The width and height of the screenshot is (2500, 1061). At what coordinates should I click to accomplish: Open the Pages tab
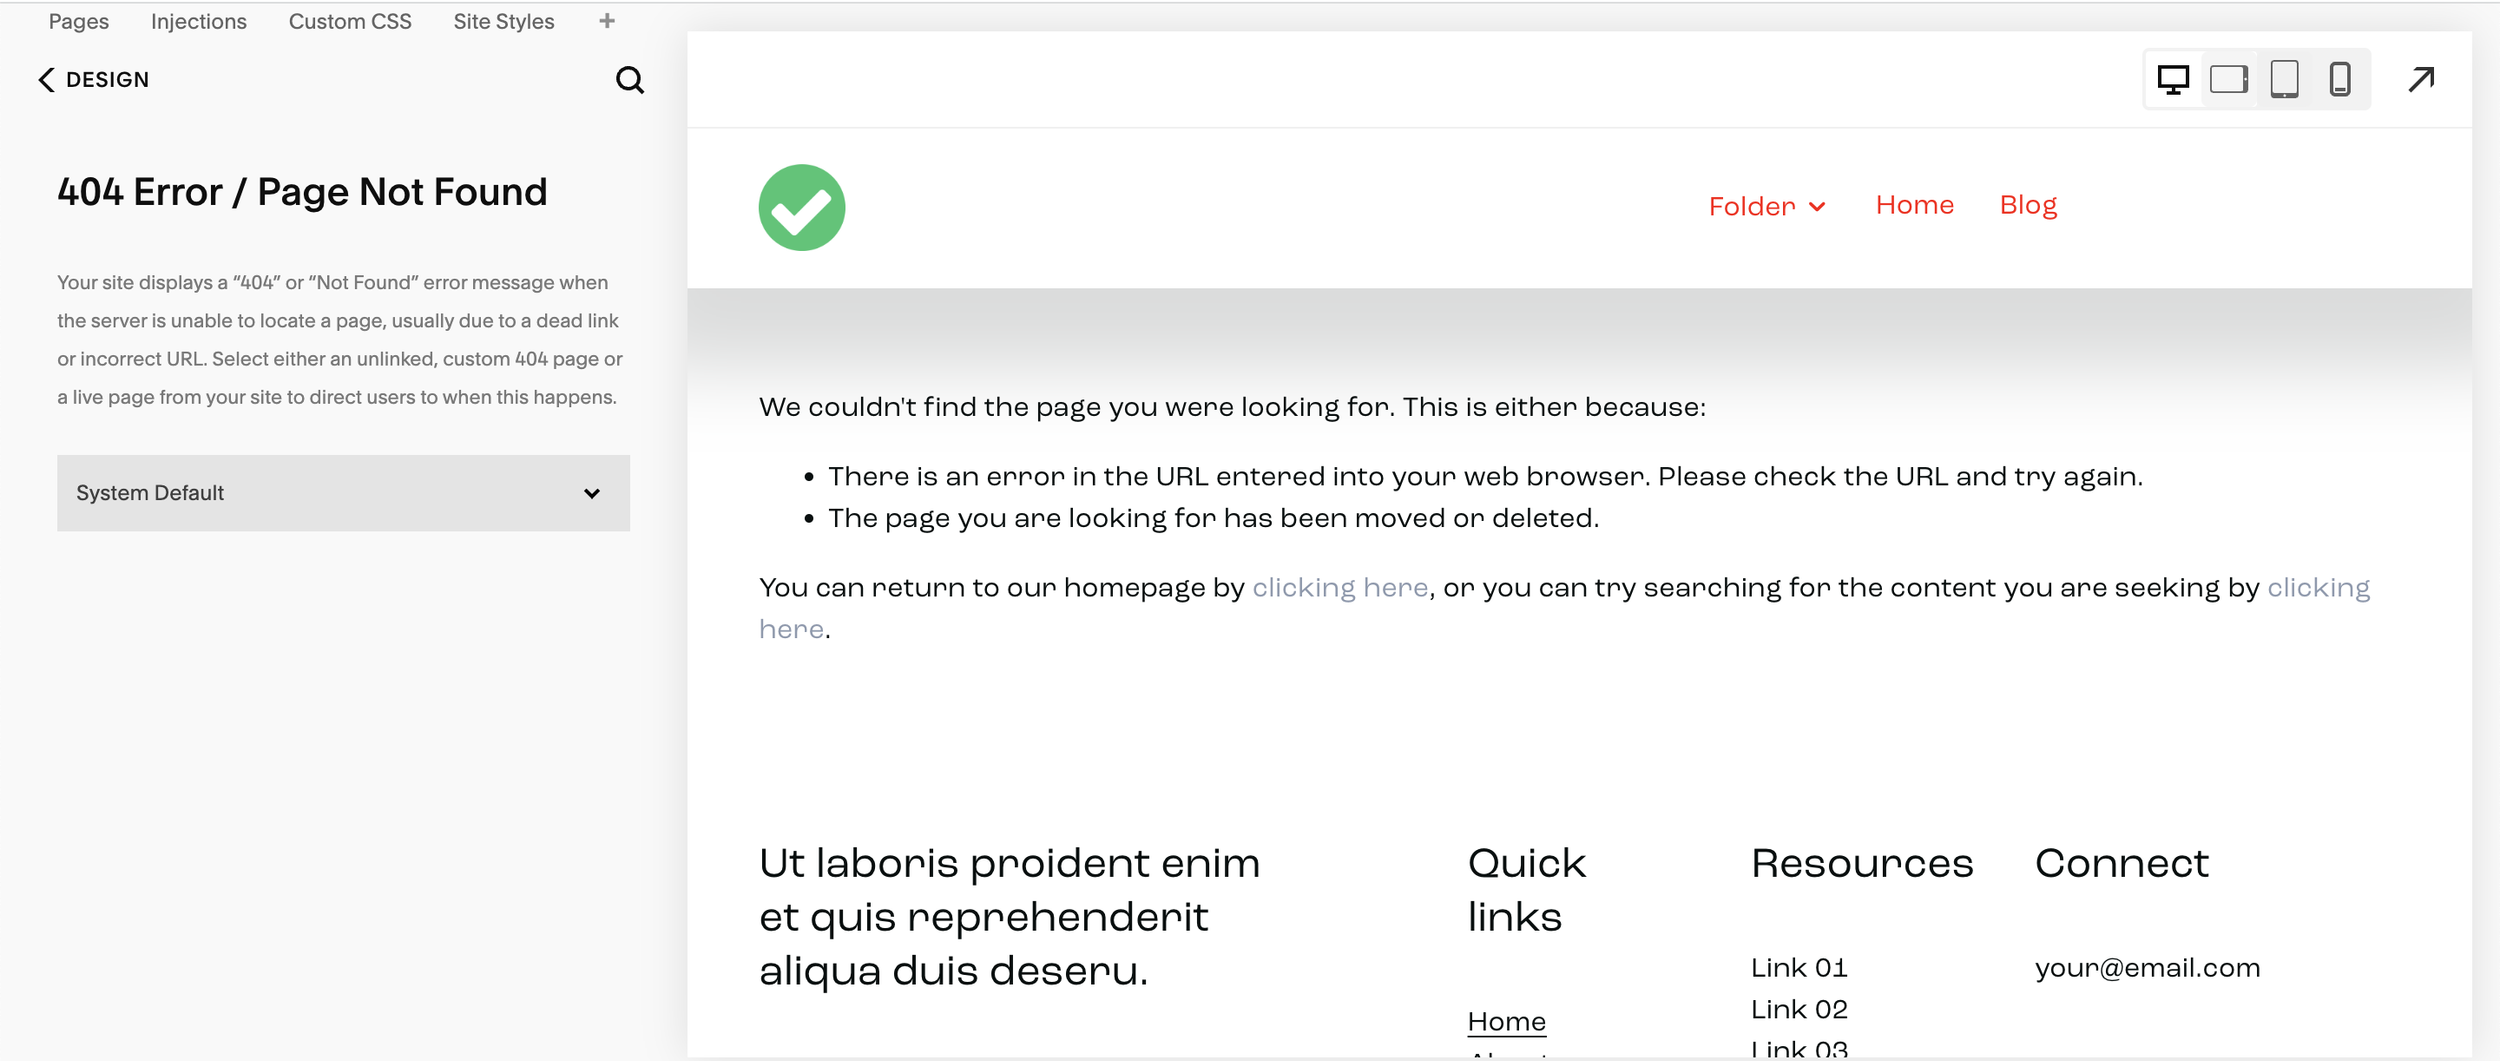coord(79,21)
